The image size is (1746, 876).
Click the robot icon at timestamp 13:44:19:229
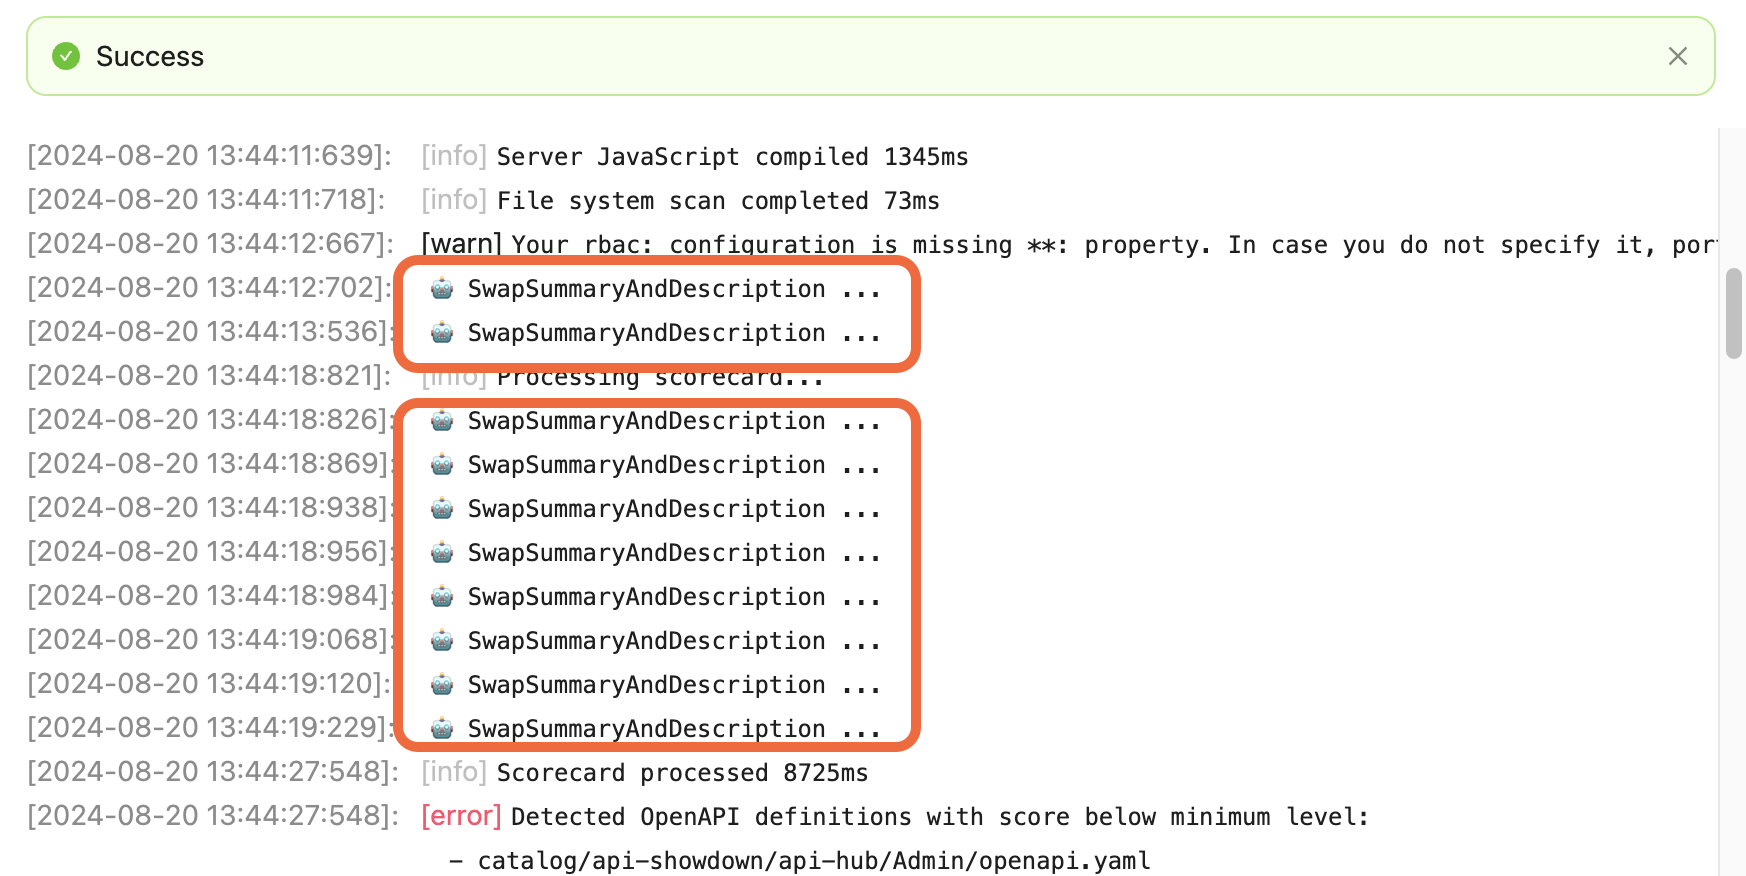click(442, 729)
